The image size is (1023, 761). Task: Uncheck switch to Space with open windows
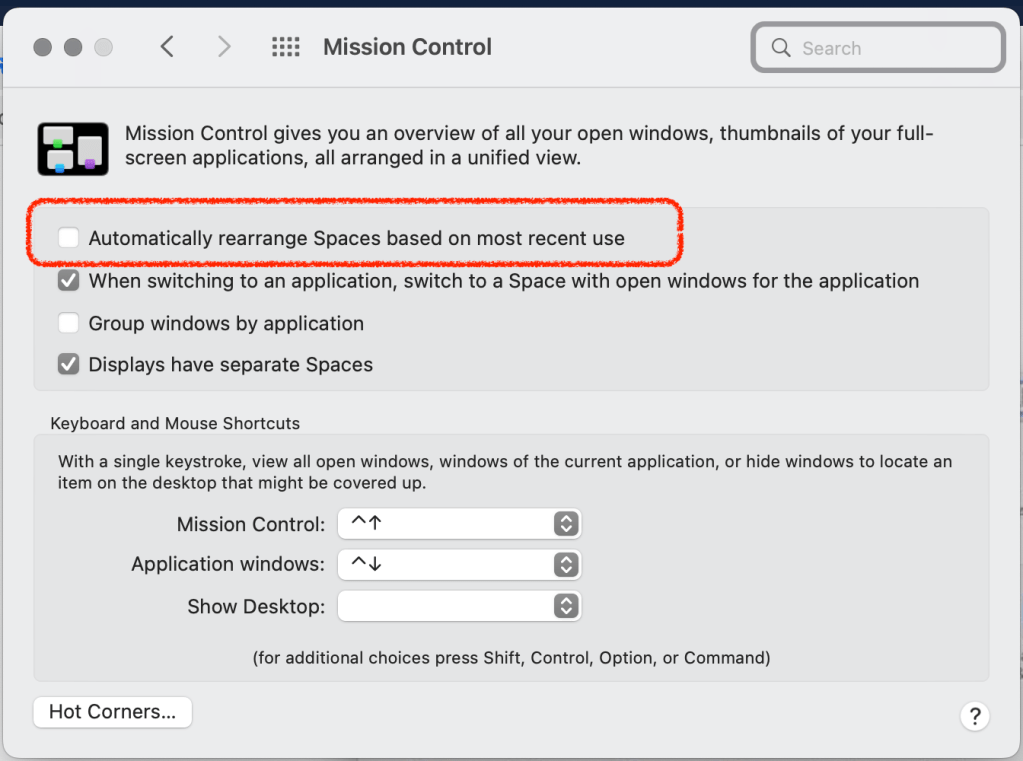tap(68, 281)
